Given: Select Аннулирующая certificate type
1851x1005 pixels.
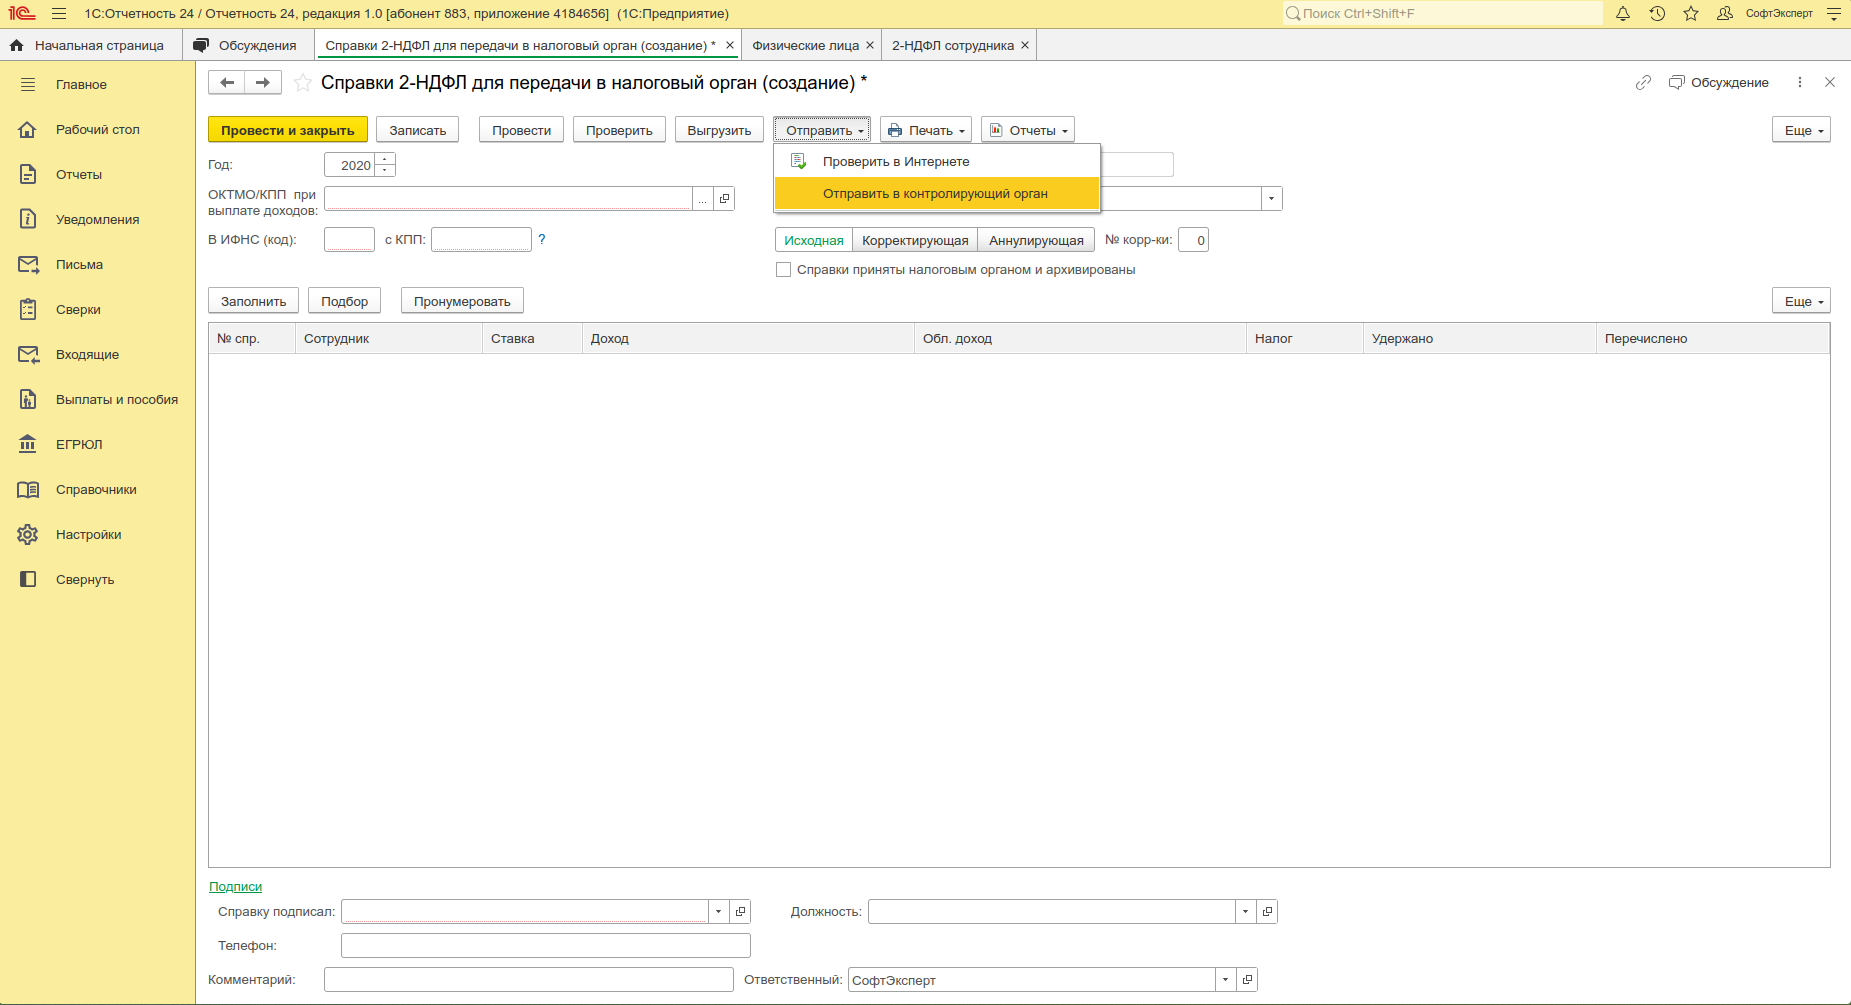Looking at the screenshot, I should click(x=1036, y=241).
